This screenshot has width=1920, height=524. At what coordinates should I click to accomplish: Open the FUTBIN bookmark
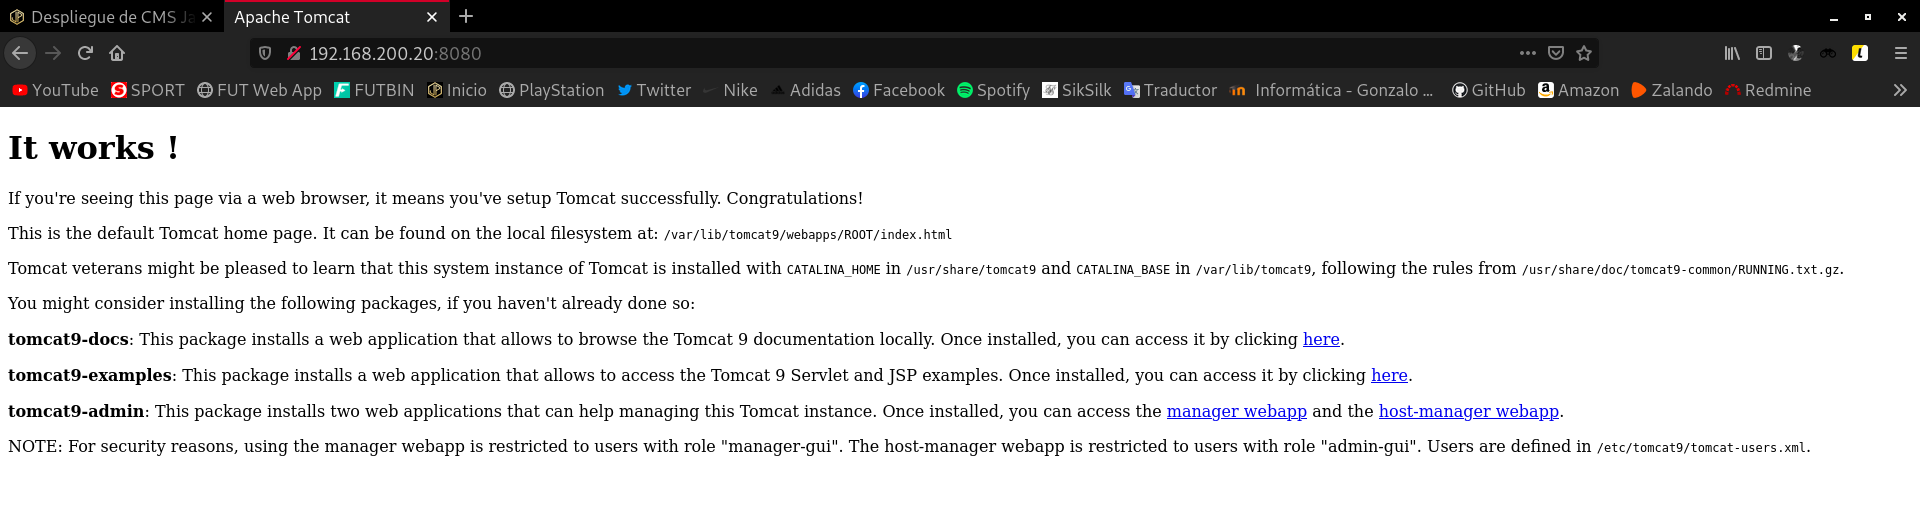[374, 90]
